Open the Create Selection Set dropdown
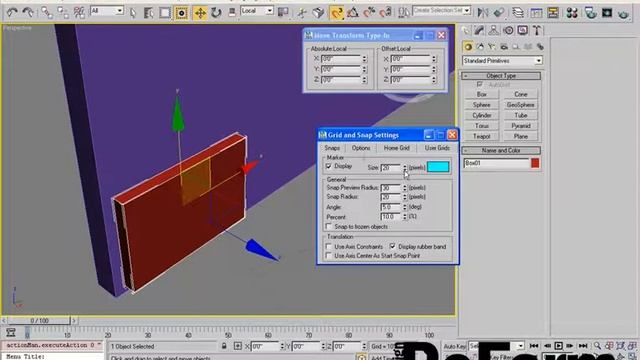The width and height of the screenshot is (640, 360). tap(467, 10)
